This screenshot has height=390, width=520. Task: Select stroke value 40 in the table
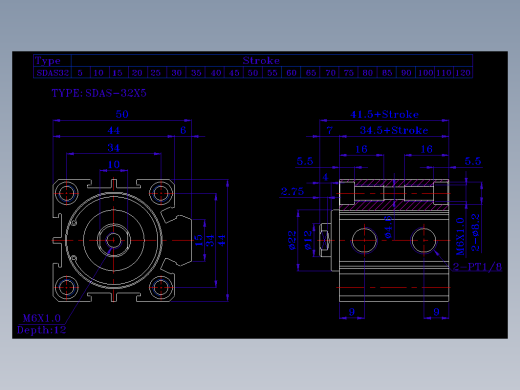(216, 73)
